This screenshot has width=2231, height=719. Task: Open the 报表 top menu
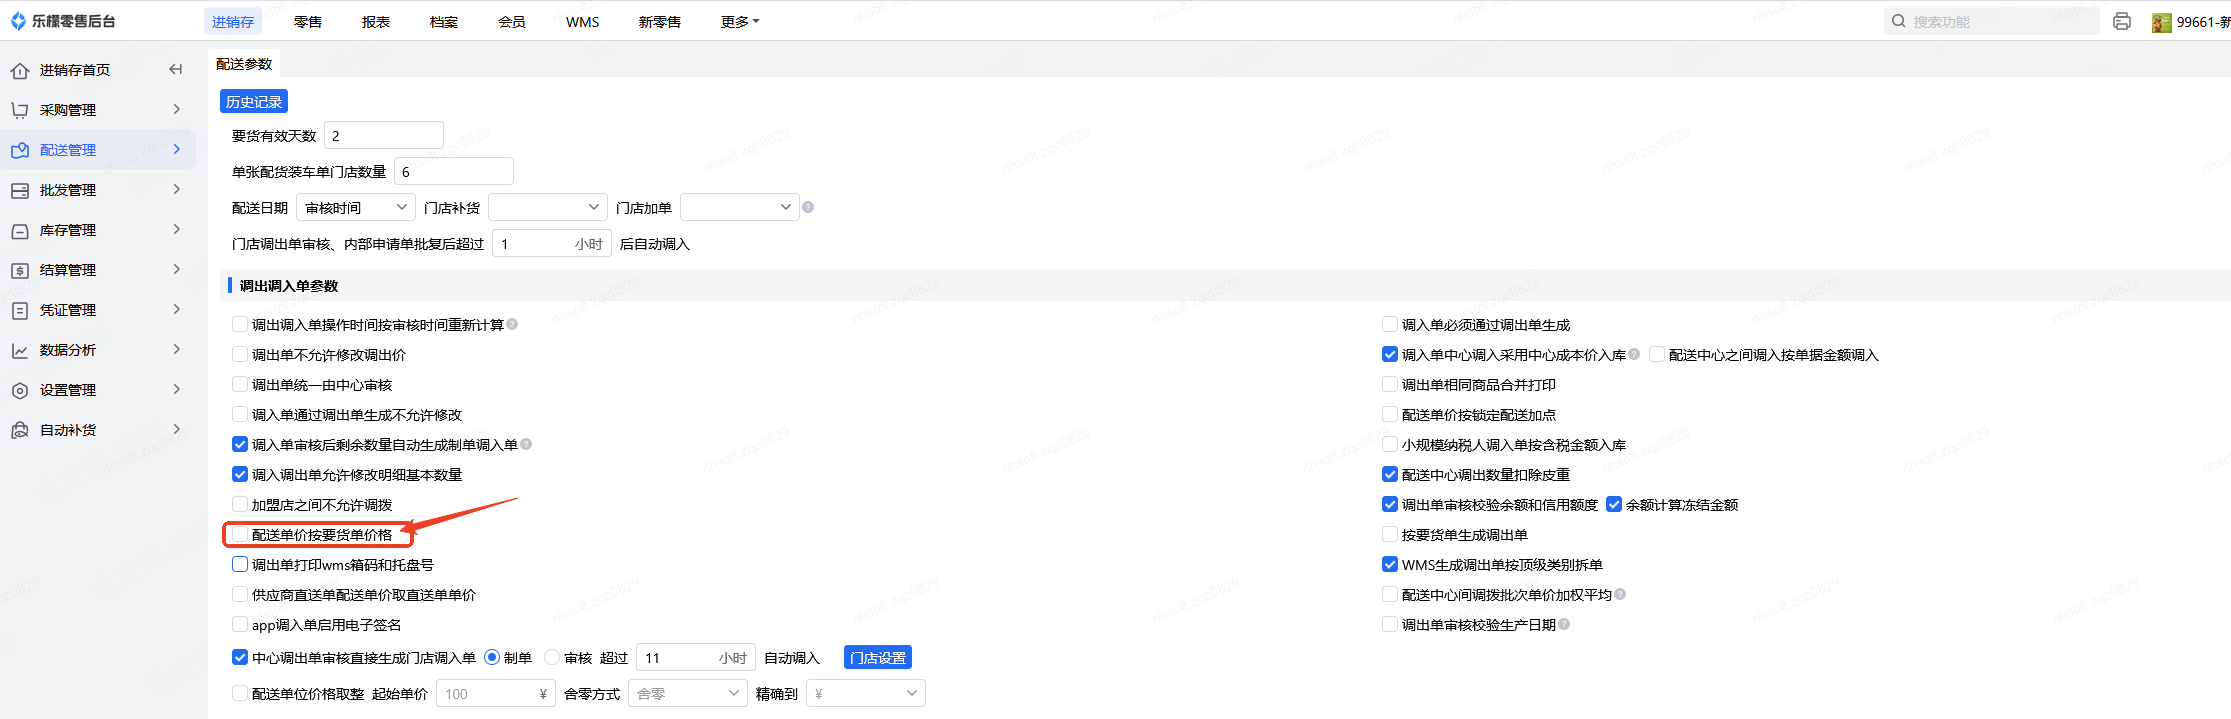[x=376, y=21]
